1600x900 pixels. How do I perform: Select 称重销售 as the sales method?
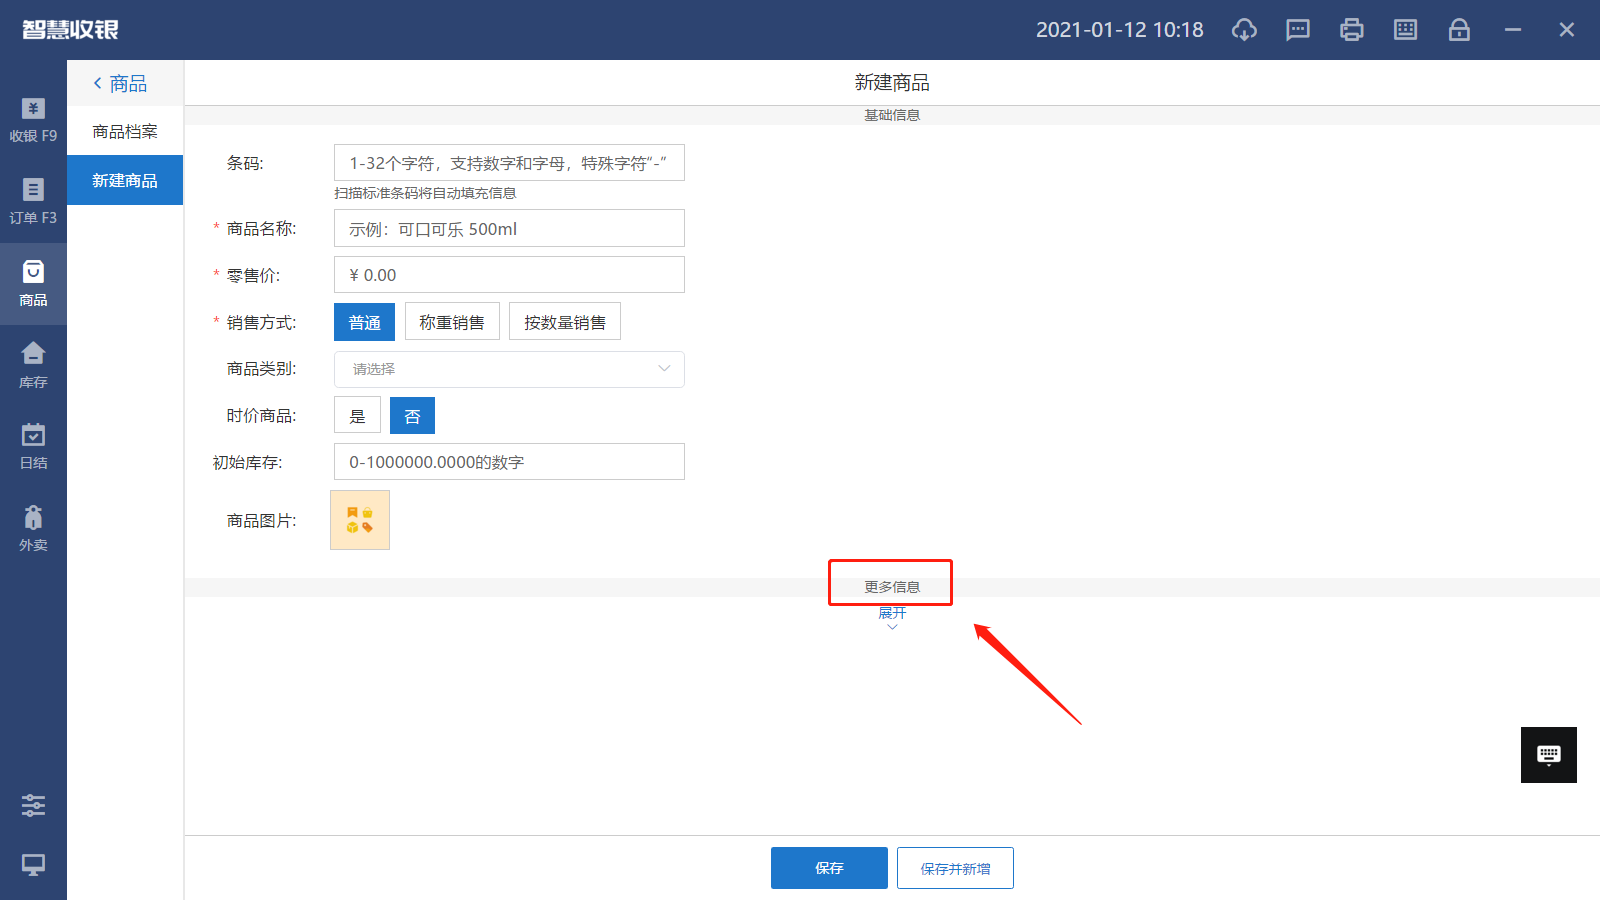click(x=452, y=321)
